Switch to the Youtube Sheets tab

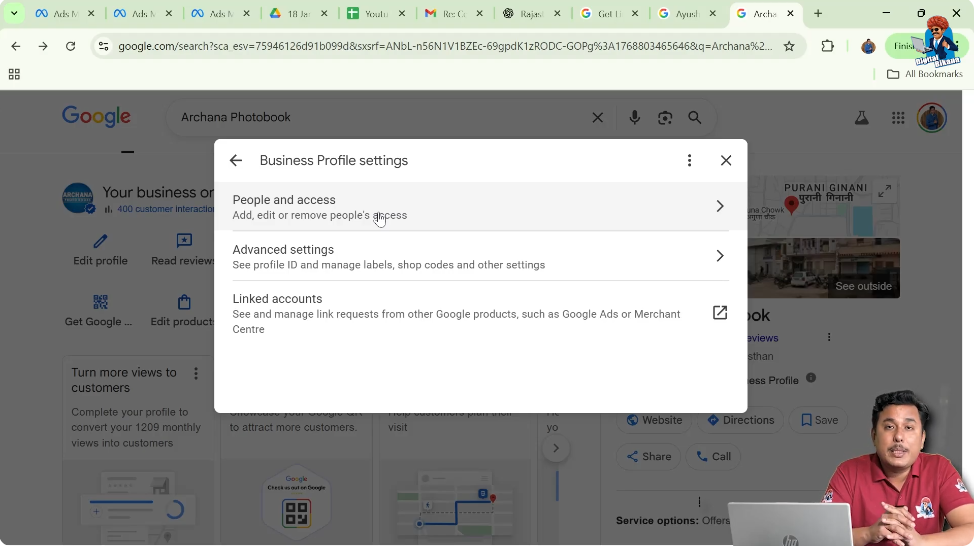pyautogui.click(x=376, y=13)
